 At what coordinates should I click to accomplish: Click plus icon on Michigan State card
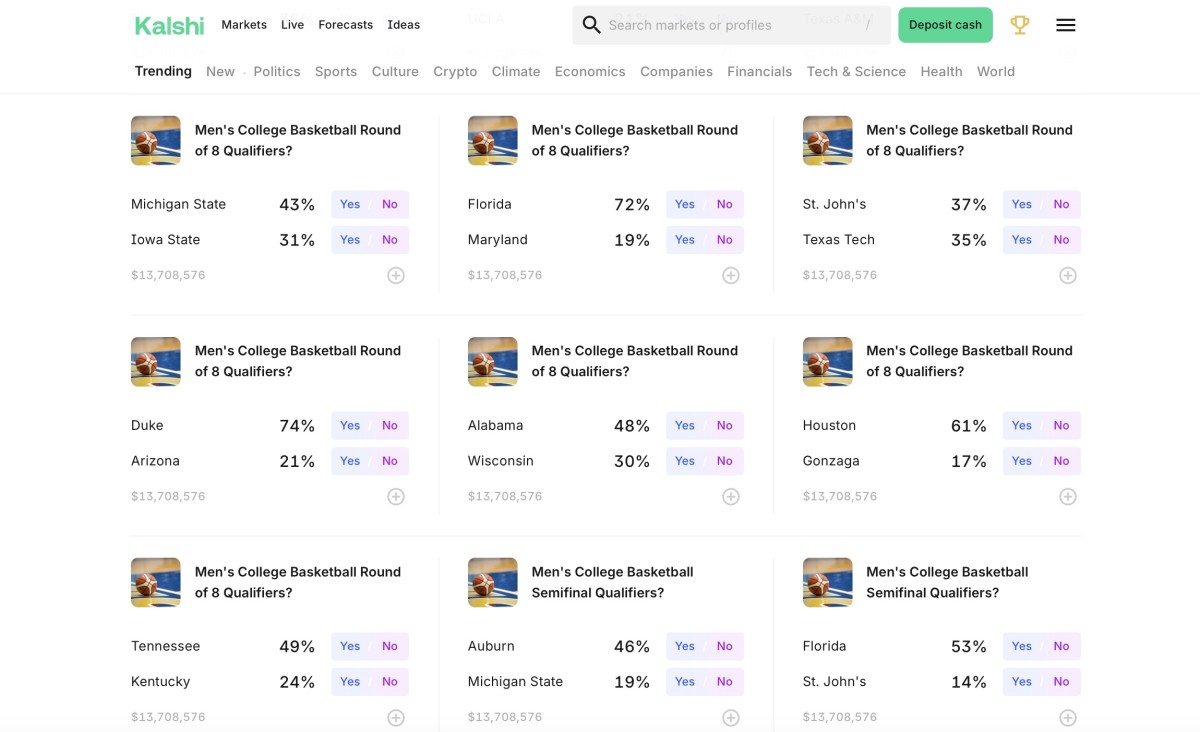click(396, 275)
